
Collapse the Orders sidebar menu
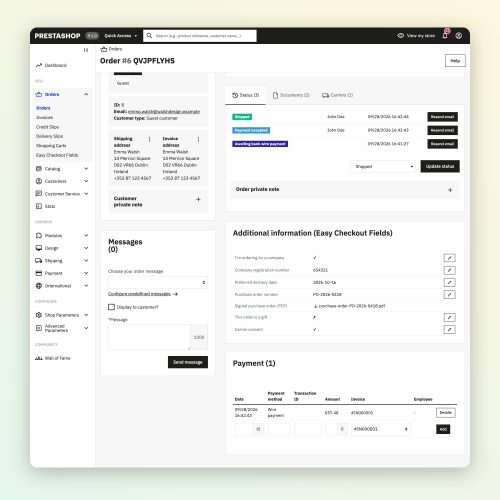click(x=86, y=94)
